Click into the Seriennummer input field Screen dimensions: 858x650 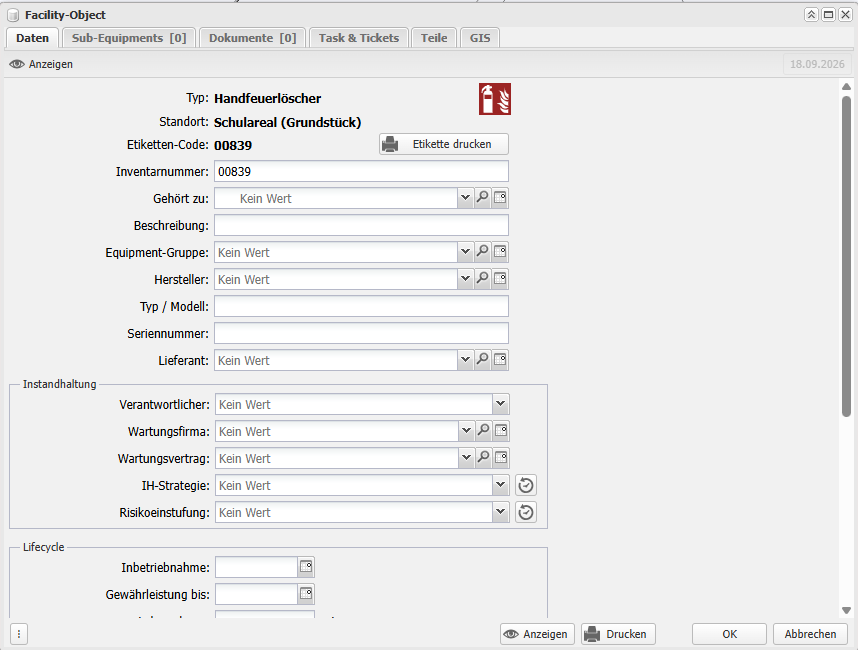tap(361, 333)
